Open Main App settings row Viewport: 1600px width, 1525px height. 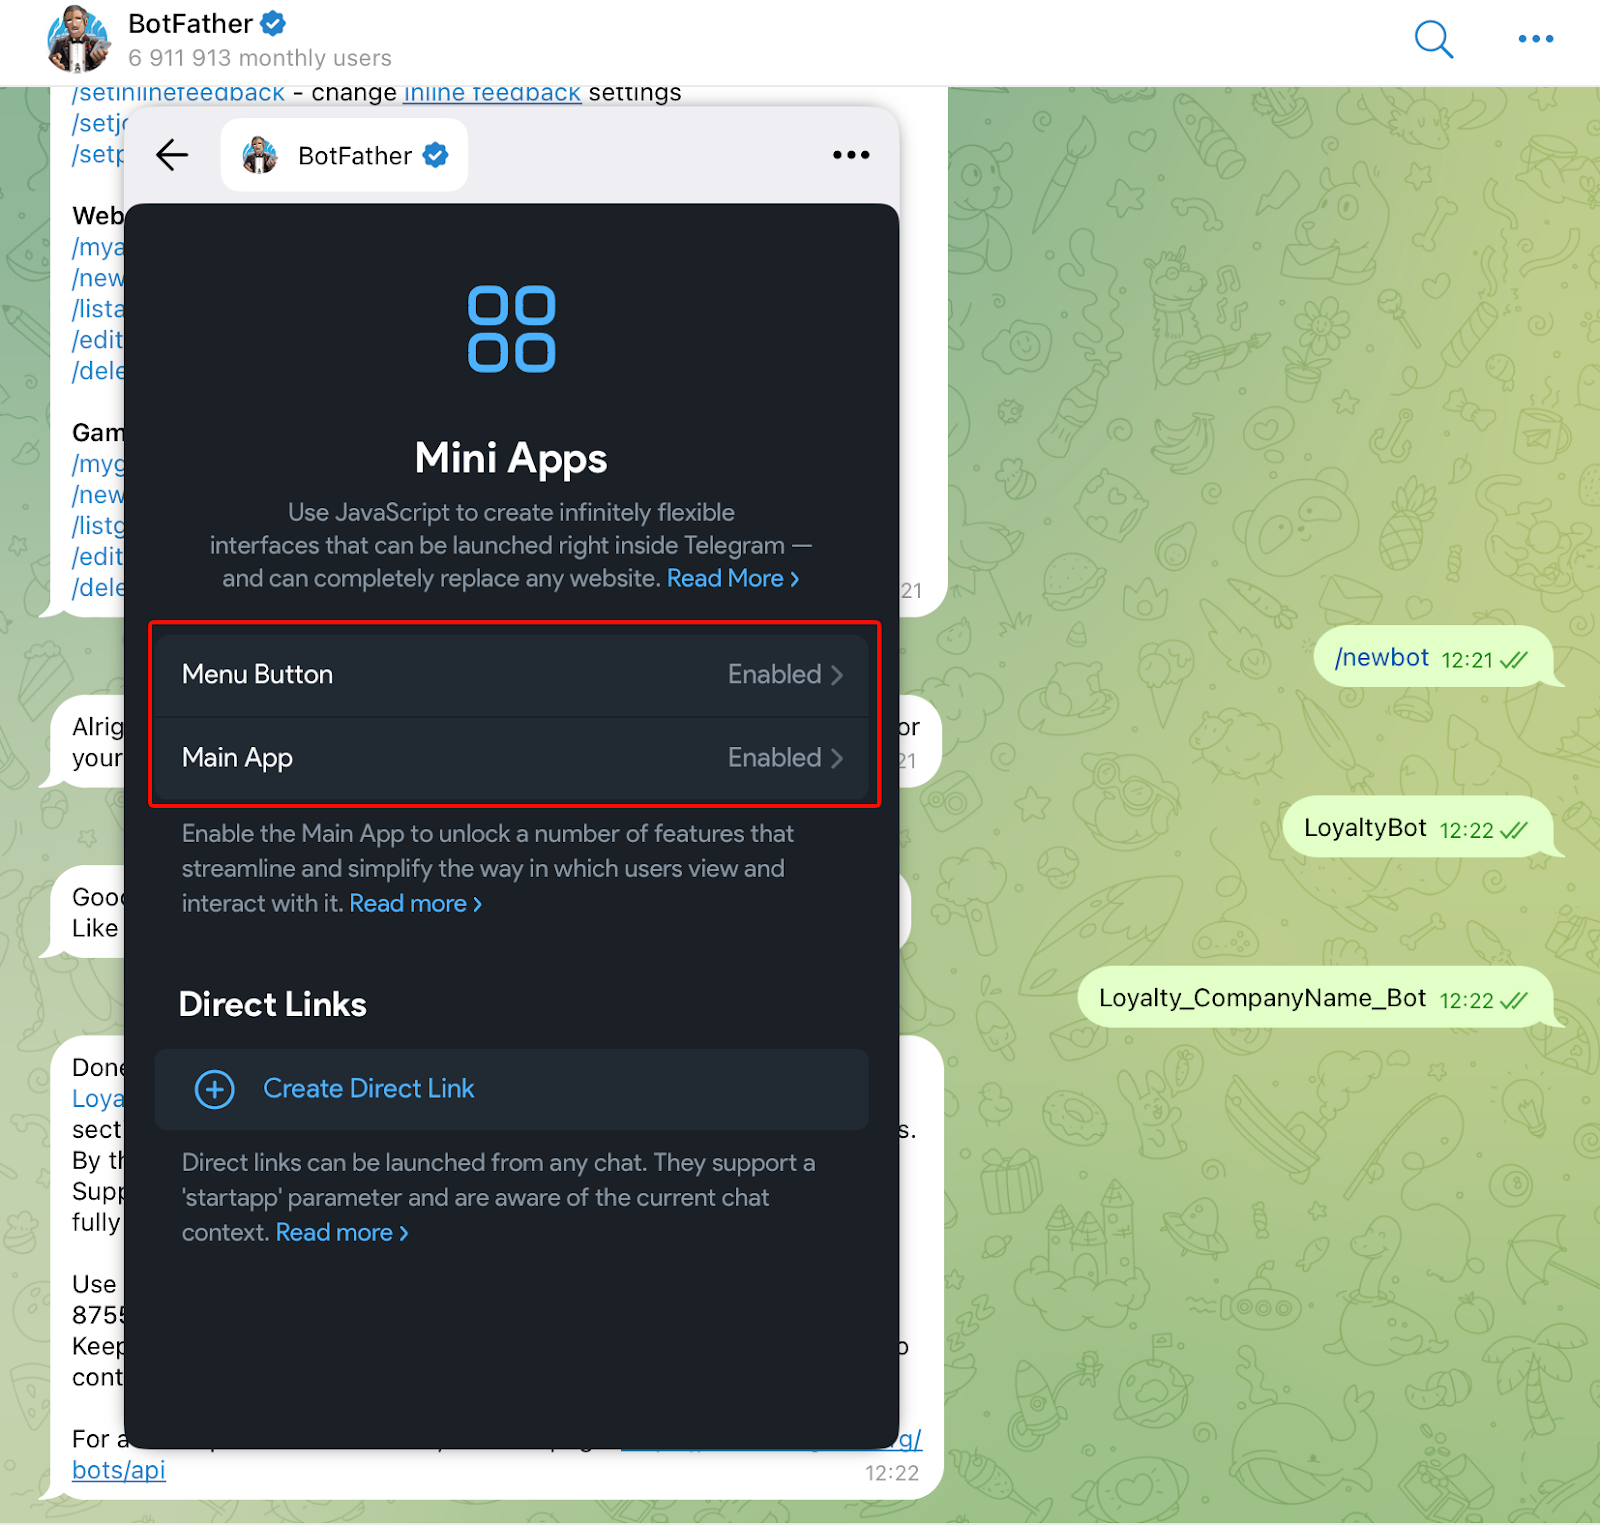(x=511, y=758)
